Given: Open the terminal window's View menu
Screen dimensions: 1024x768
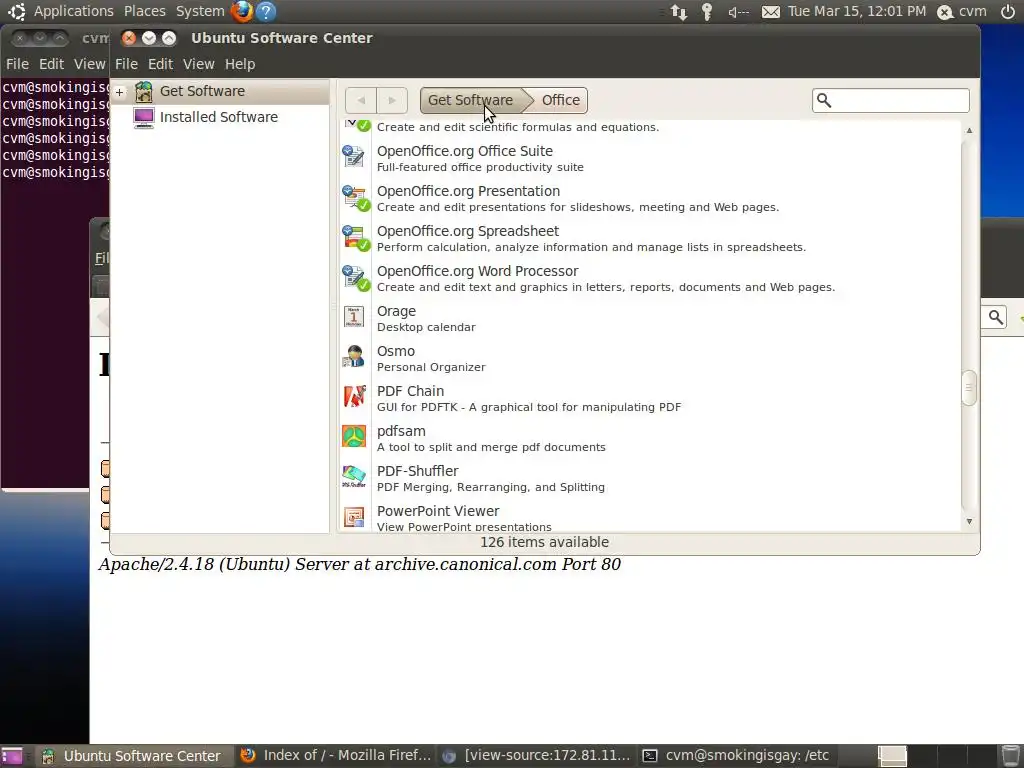Looking at the screenshot, I should click(89, 64).
